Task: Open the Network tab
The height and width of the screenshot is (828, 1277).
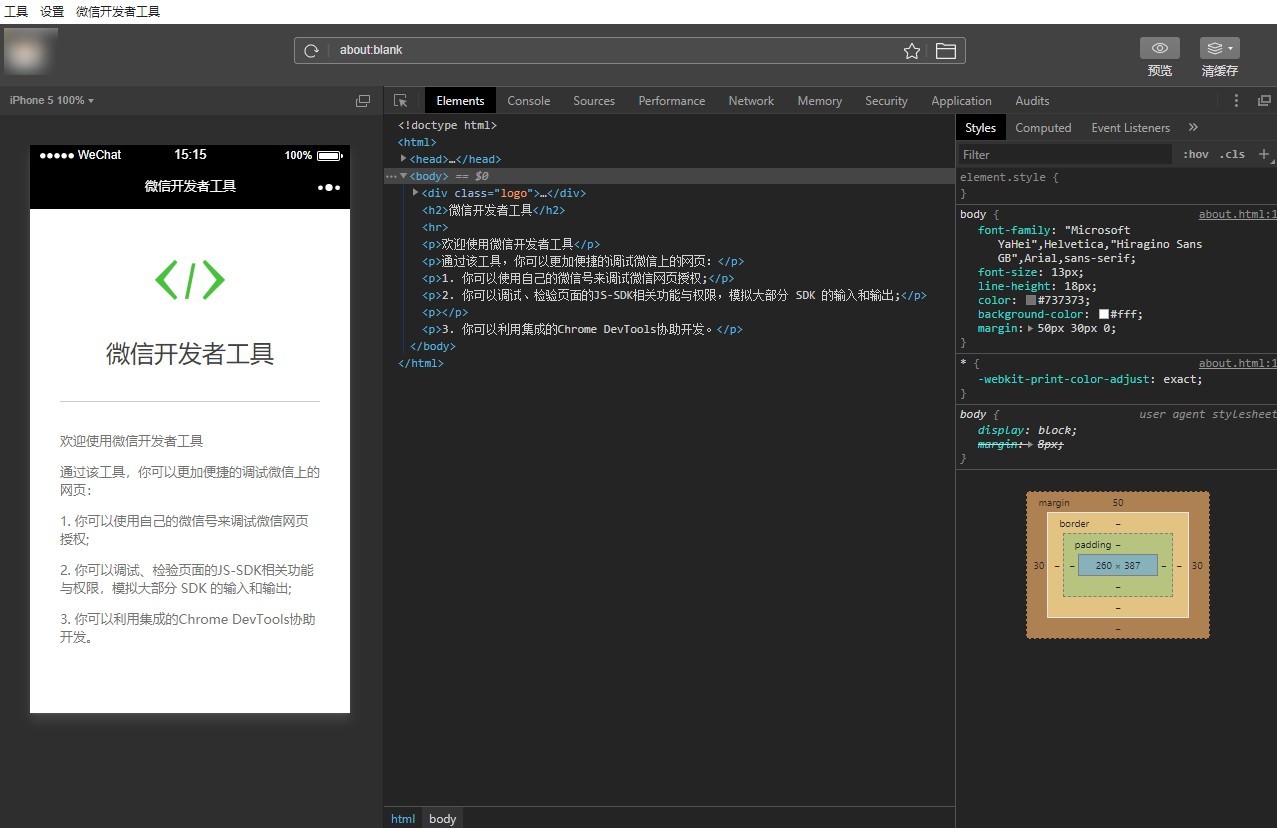Action: pos(750,101)
